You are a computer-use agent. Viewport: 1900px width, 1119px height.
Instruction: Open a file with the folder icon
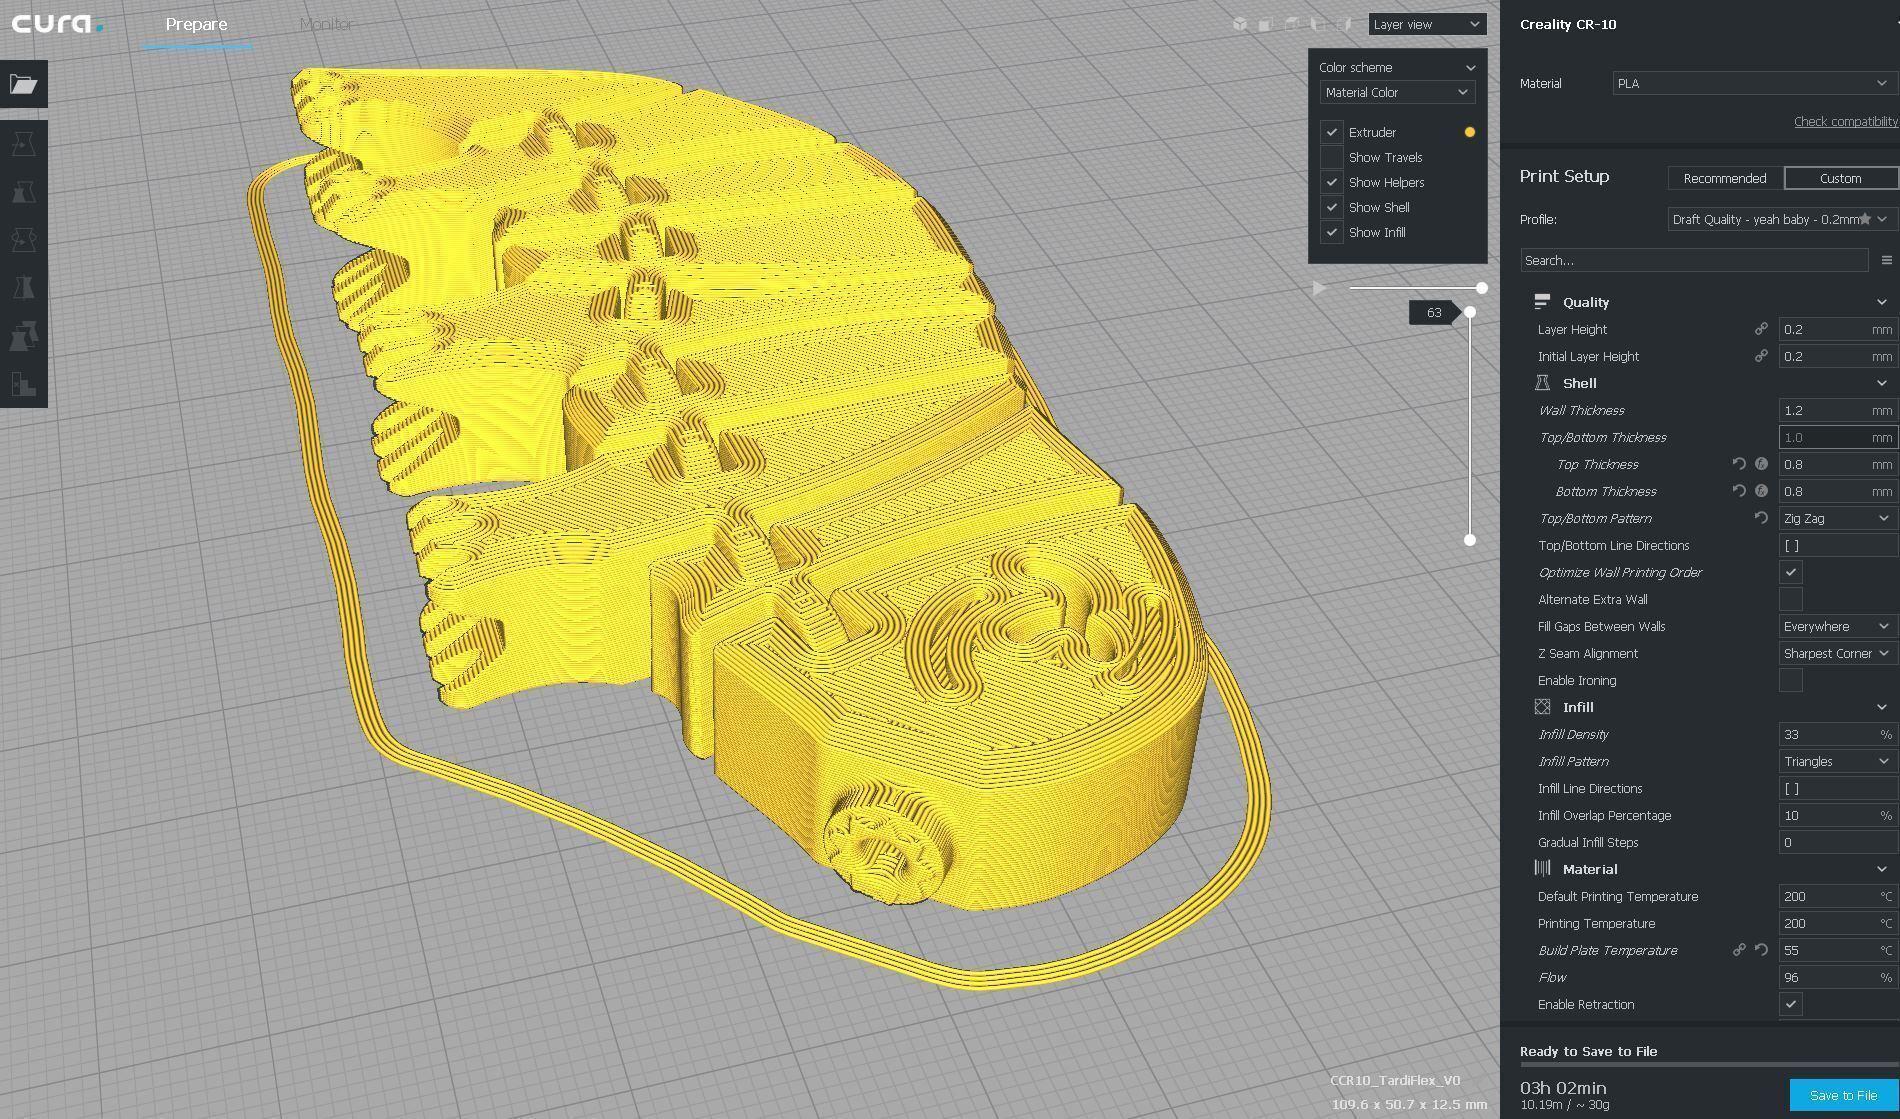tap(24, 84)
